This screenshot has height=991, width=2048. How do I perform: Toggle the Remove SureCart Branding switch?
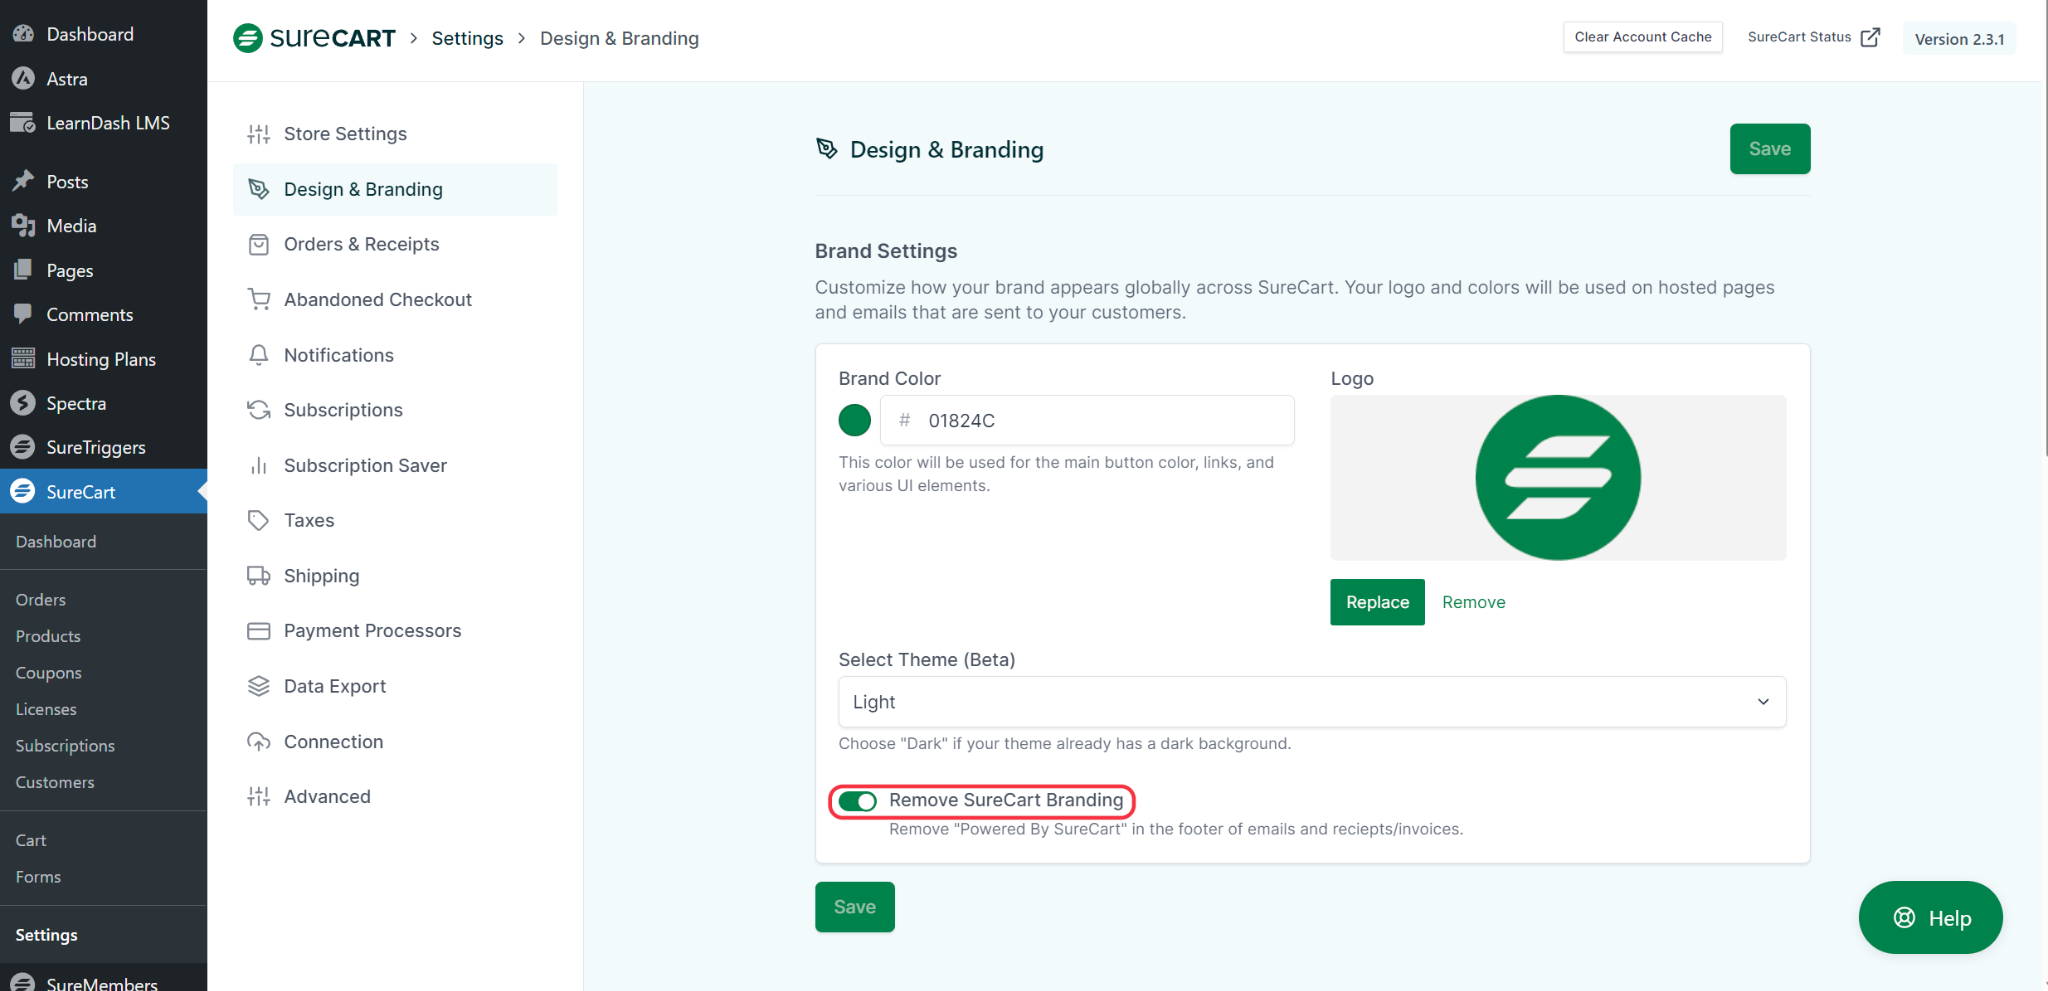[858, 801]
